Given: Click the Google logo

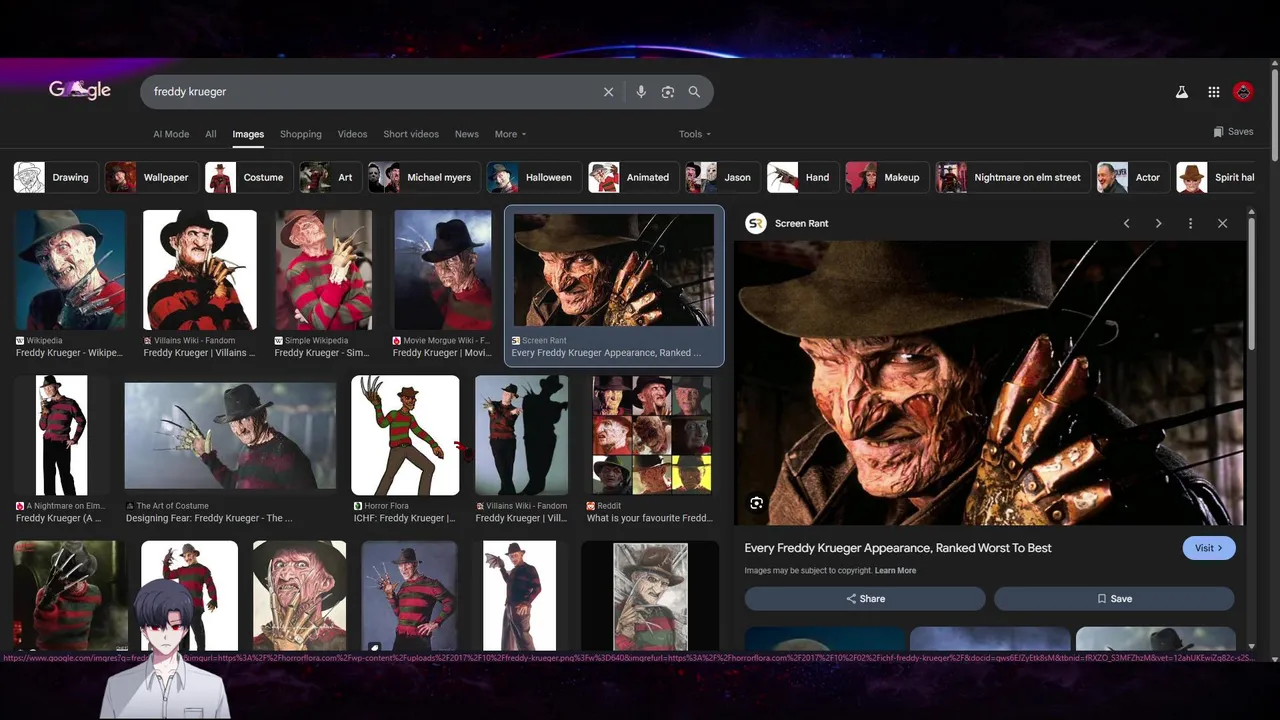Looking at the screenshot, I should (x=80, y=90).
